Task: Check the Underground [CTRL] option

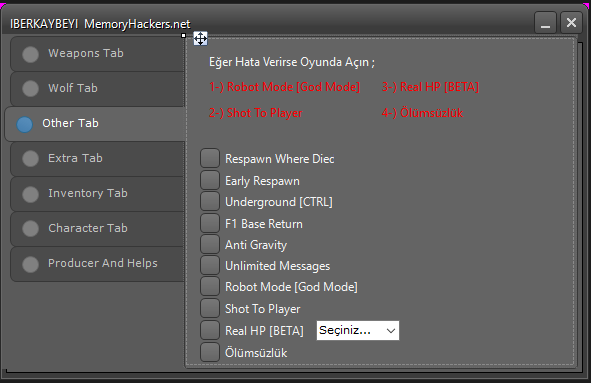Action: [x=210, y=201]
